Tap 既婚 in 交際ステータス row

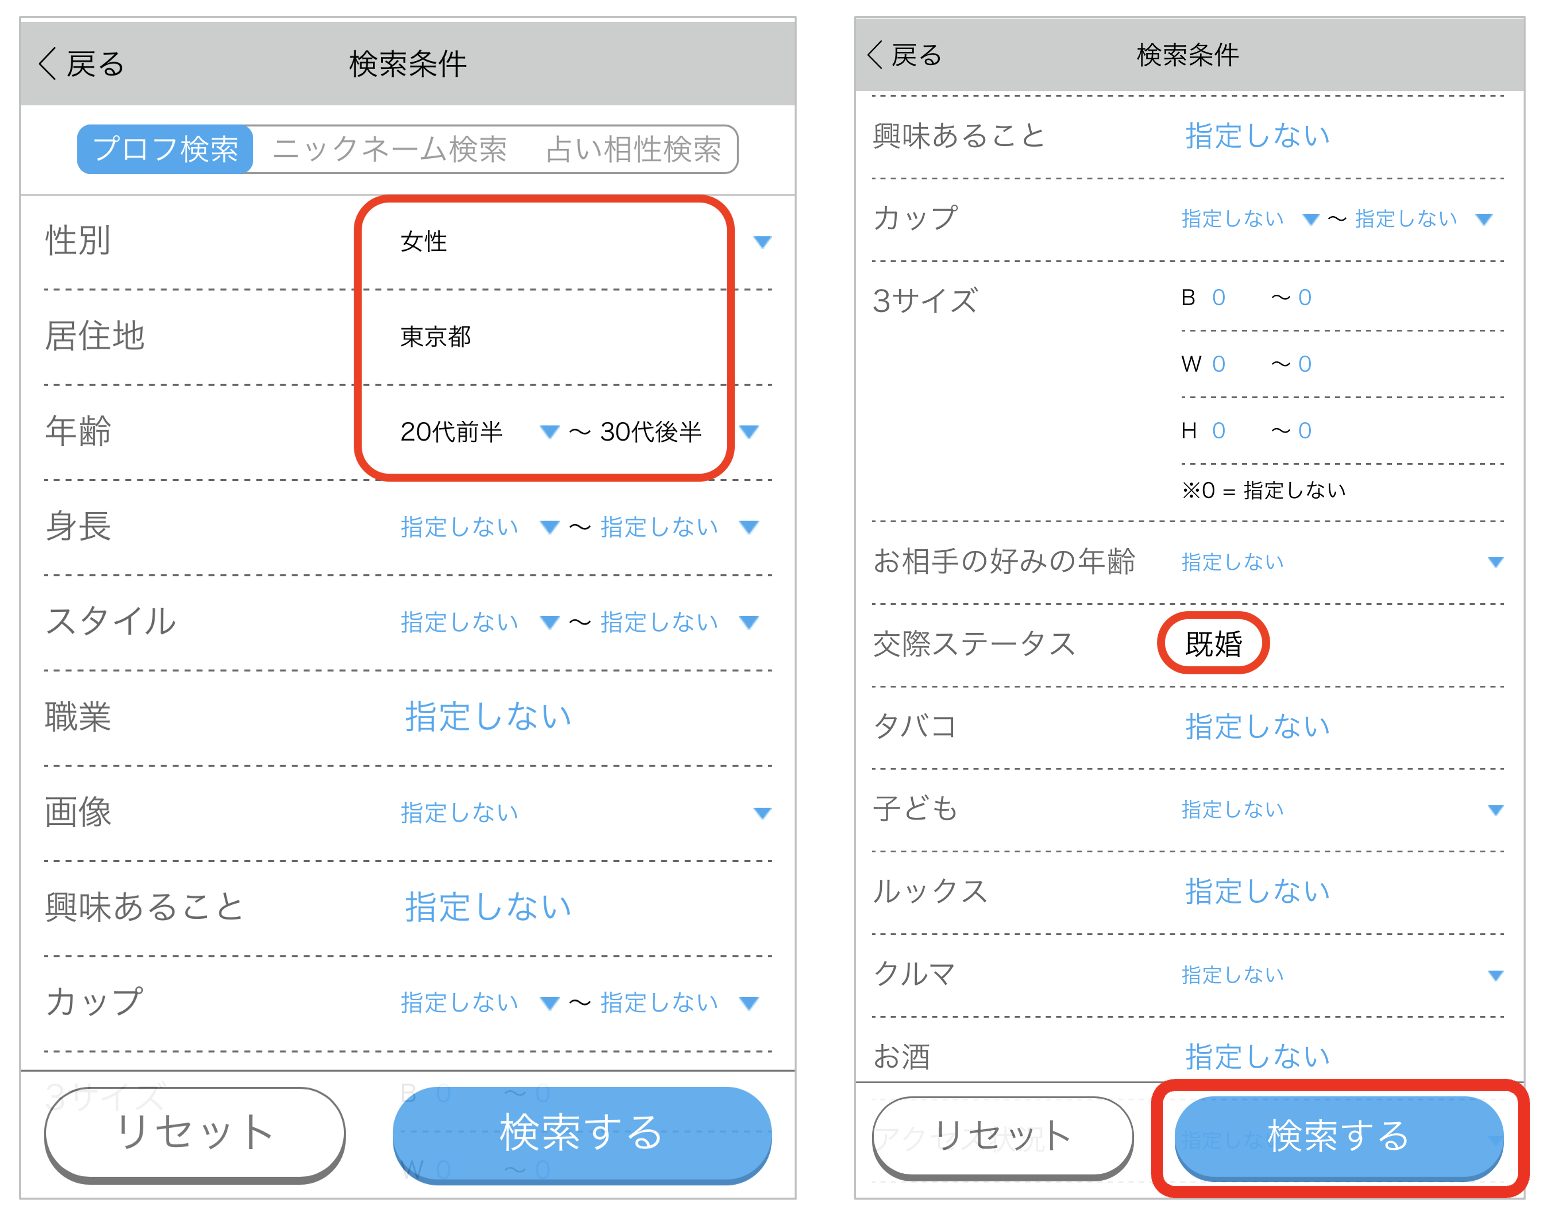(1213, 644)
